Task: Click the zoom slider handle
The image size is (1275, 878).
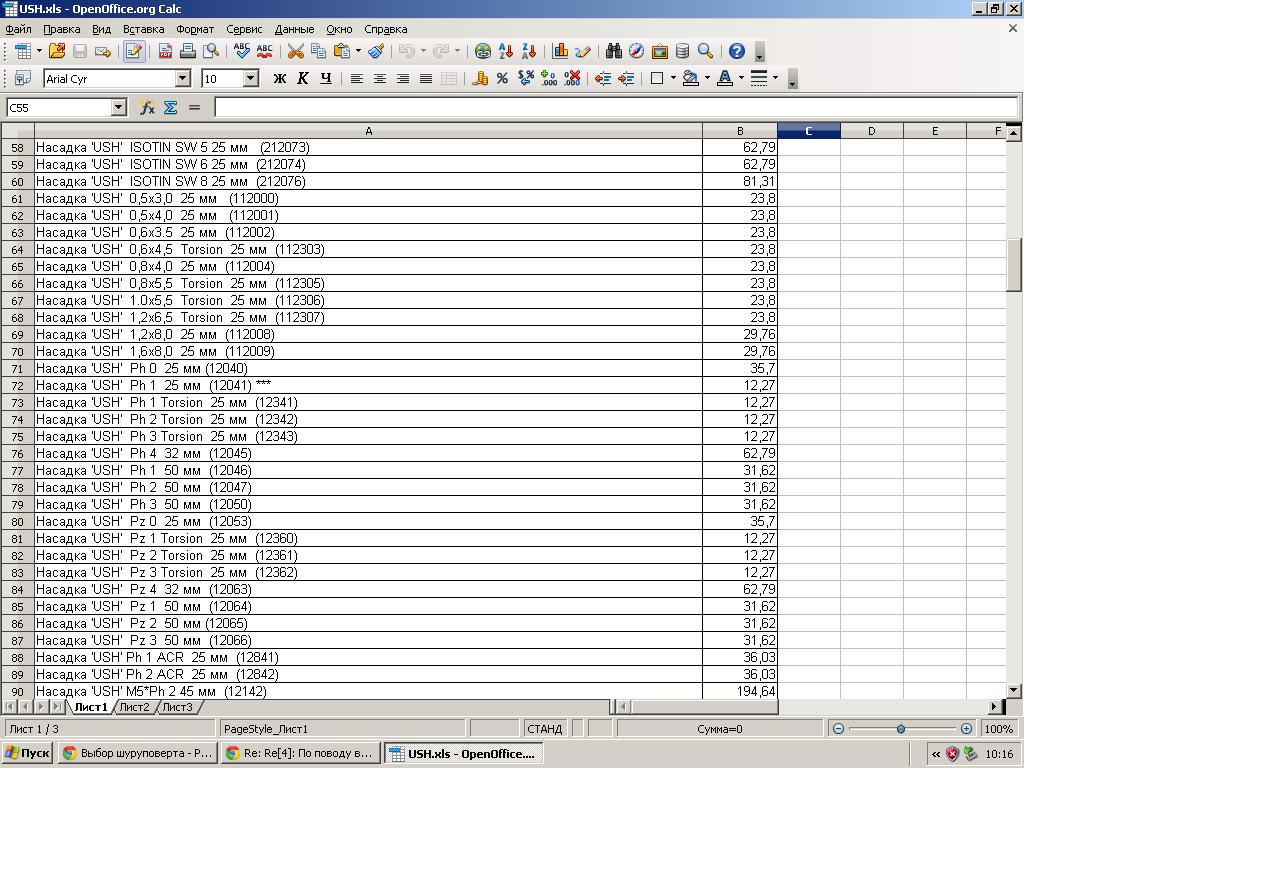Action: [x=900, y=729]
